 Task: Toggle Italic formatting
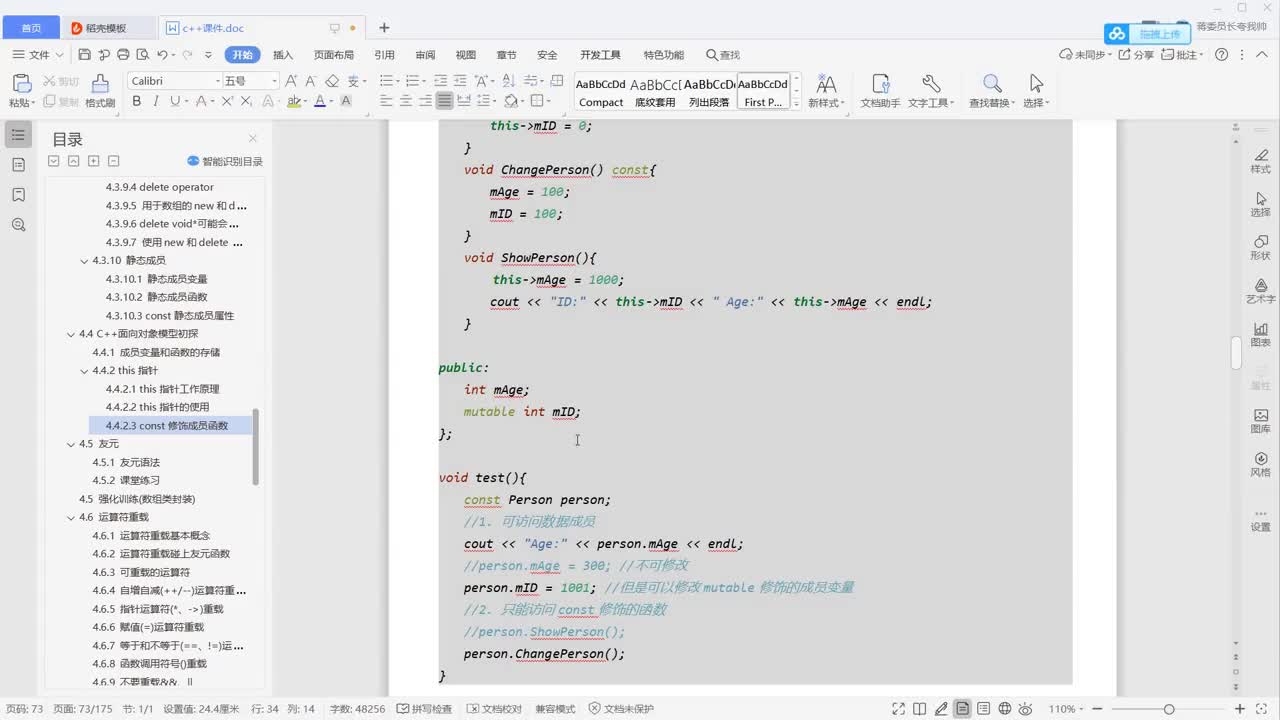(x=156, y=101)
